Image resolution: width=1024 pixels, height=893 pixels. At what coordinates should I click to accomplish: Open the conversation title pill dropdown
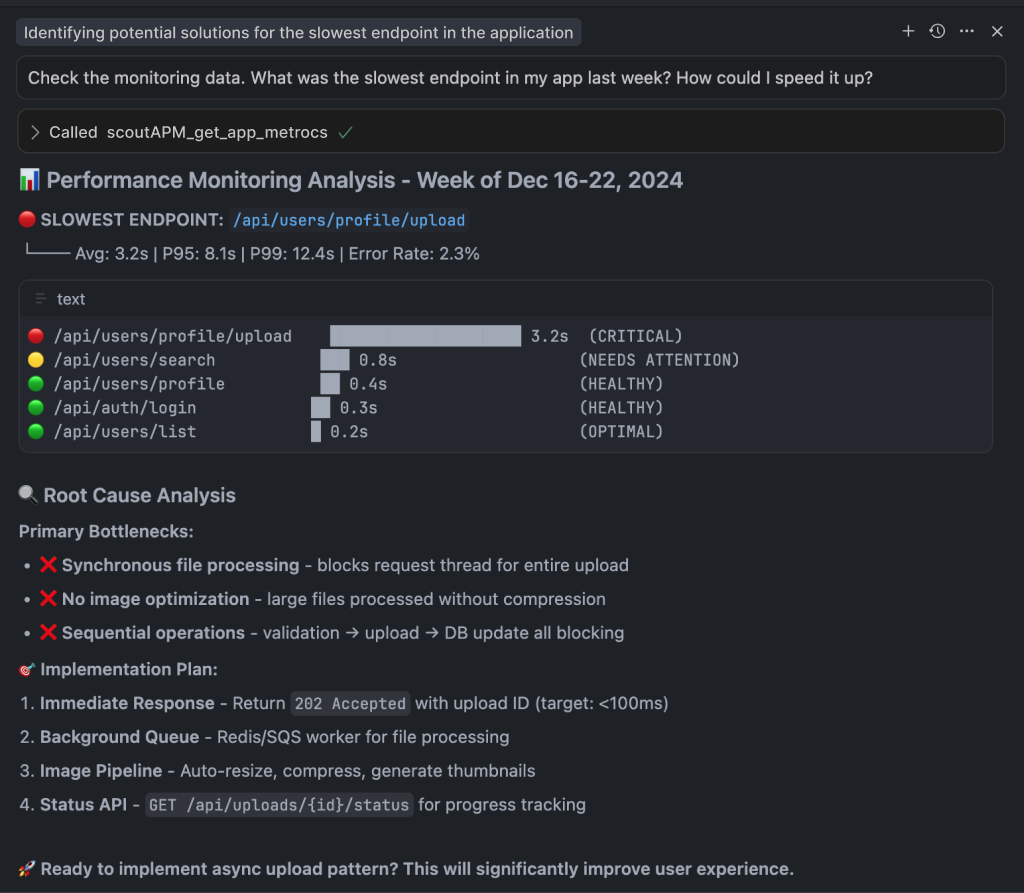(x=298, y=32)
